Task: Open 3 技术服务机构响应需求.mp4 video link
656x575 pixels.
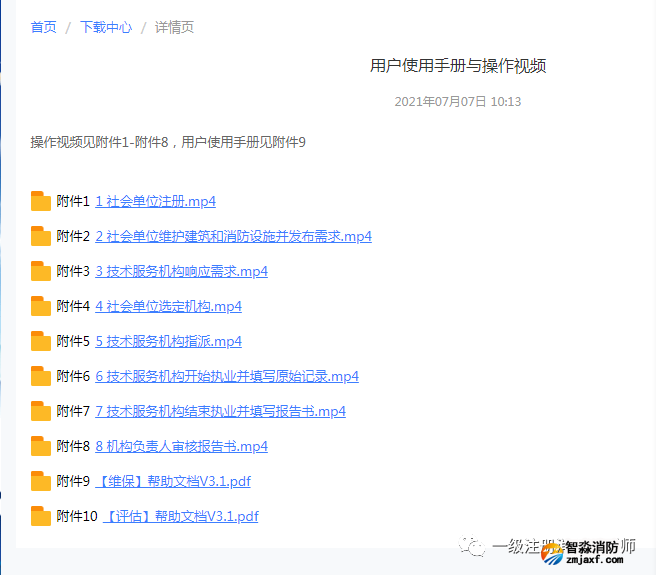Action: (181, 271)
